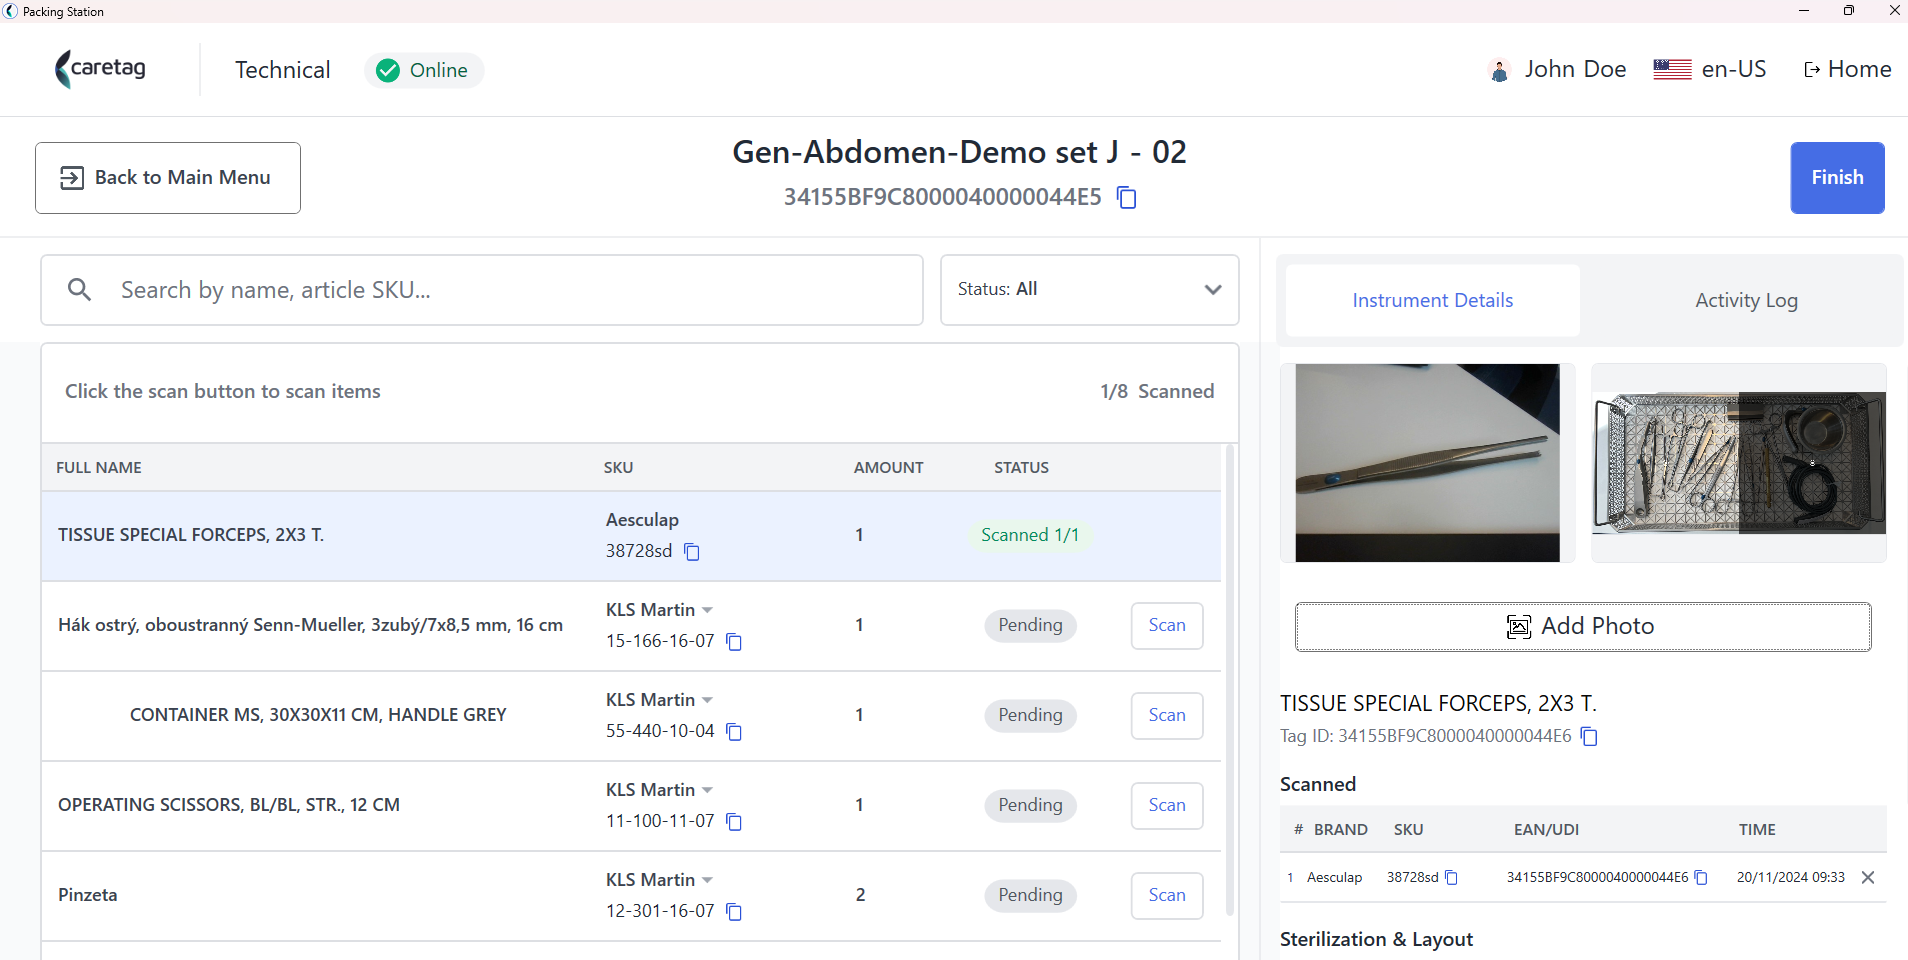Expand KLS Martin dropdown for container row
The image size is (1908, 960).
[x=707, y=700]
